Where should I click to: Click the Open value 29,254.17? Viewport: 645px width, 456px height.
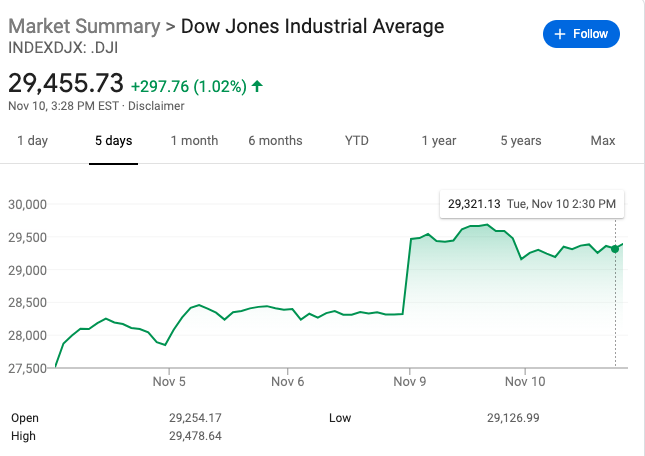point(195,417)
